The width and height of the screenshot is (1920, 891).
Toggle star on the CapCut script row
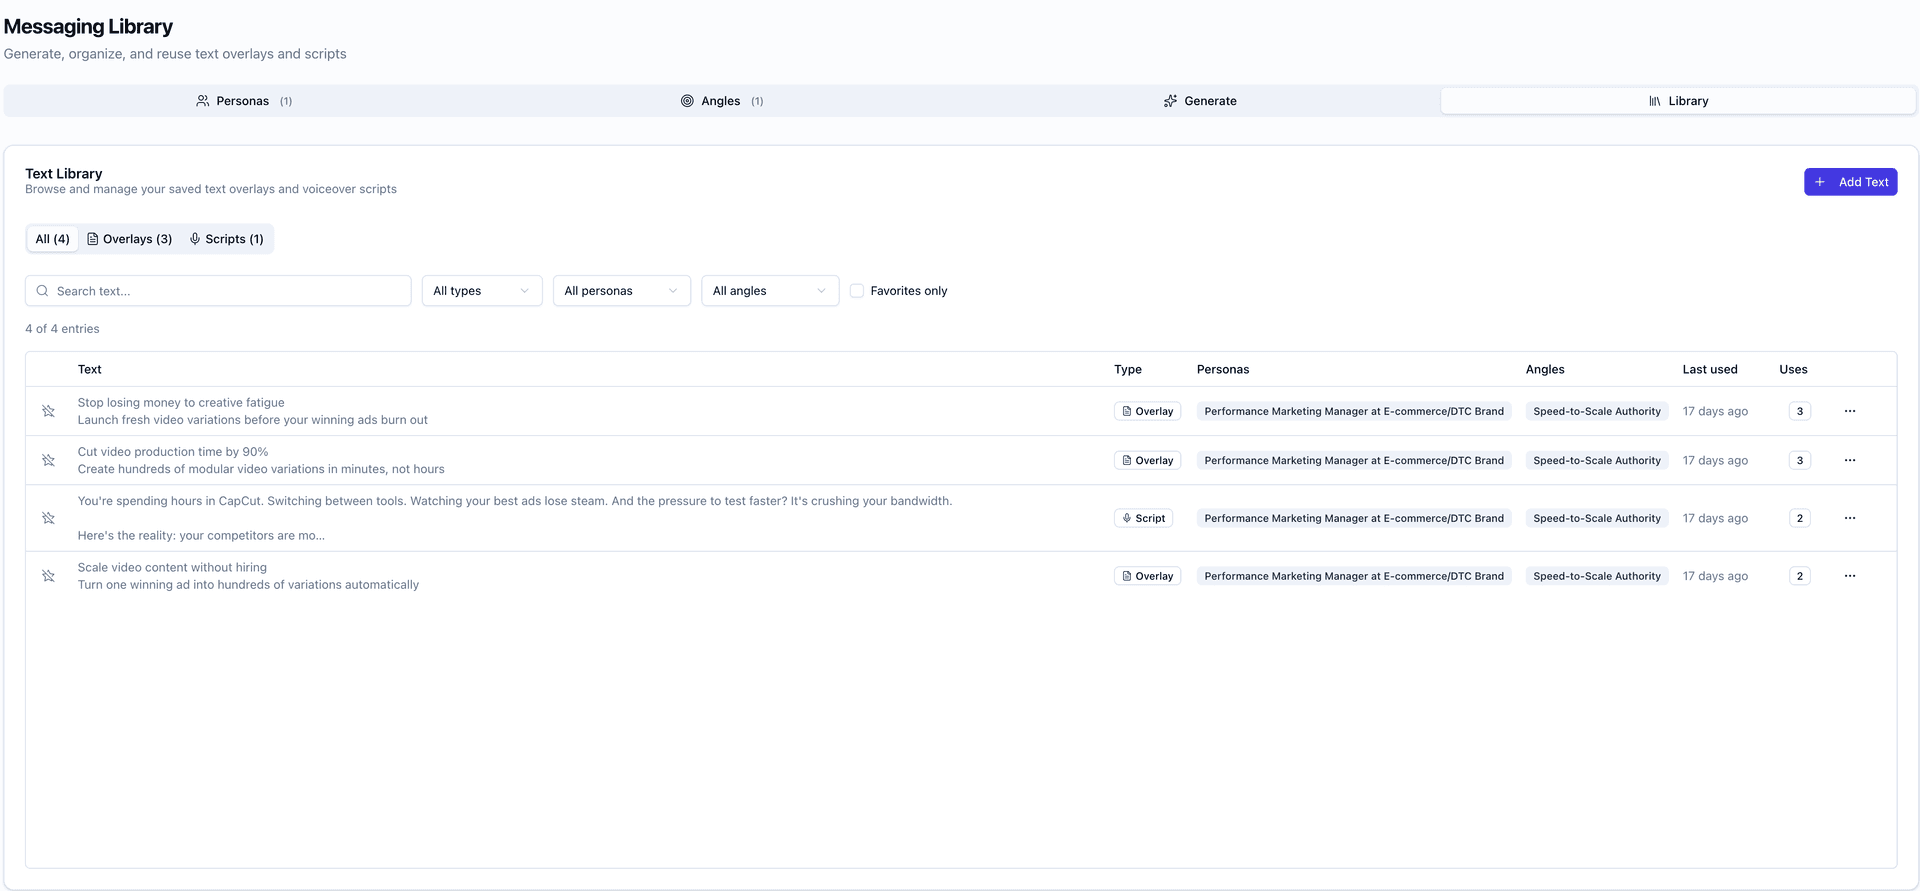pos(48,518)
